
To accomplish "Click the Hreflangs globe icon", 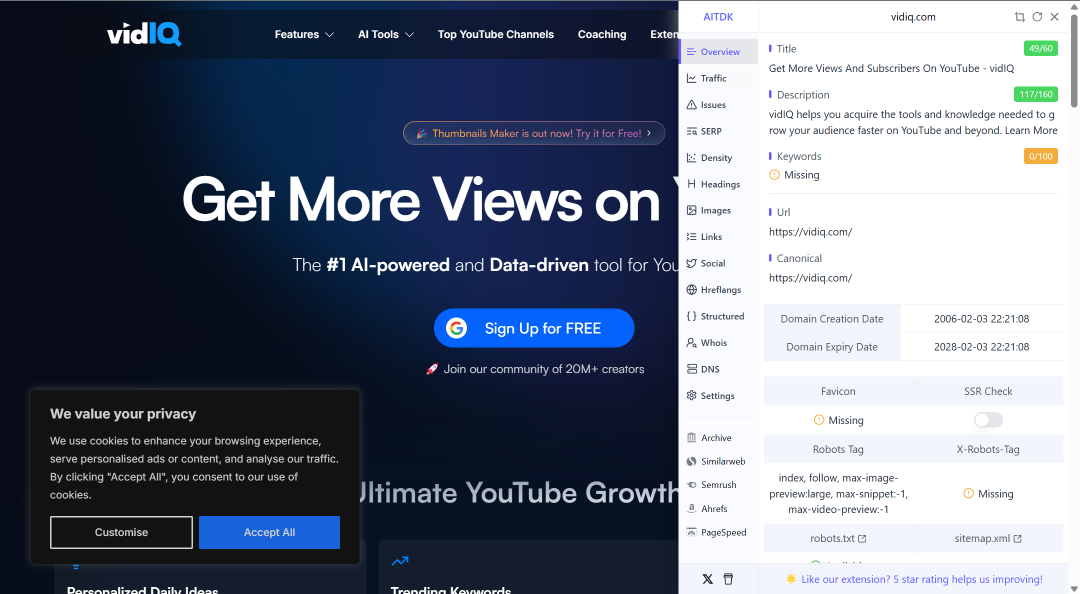I will [x=692, y=289].
